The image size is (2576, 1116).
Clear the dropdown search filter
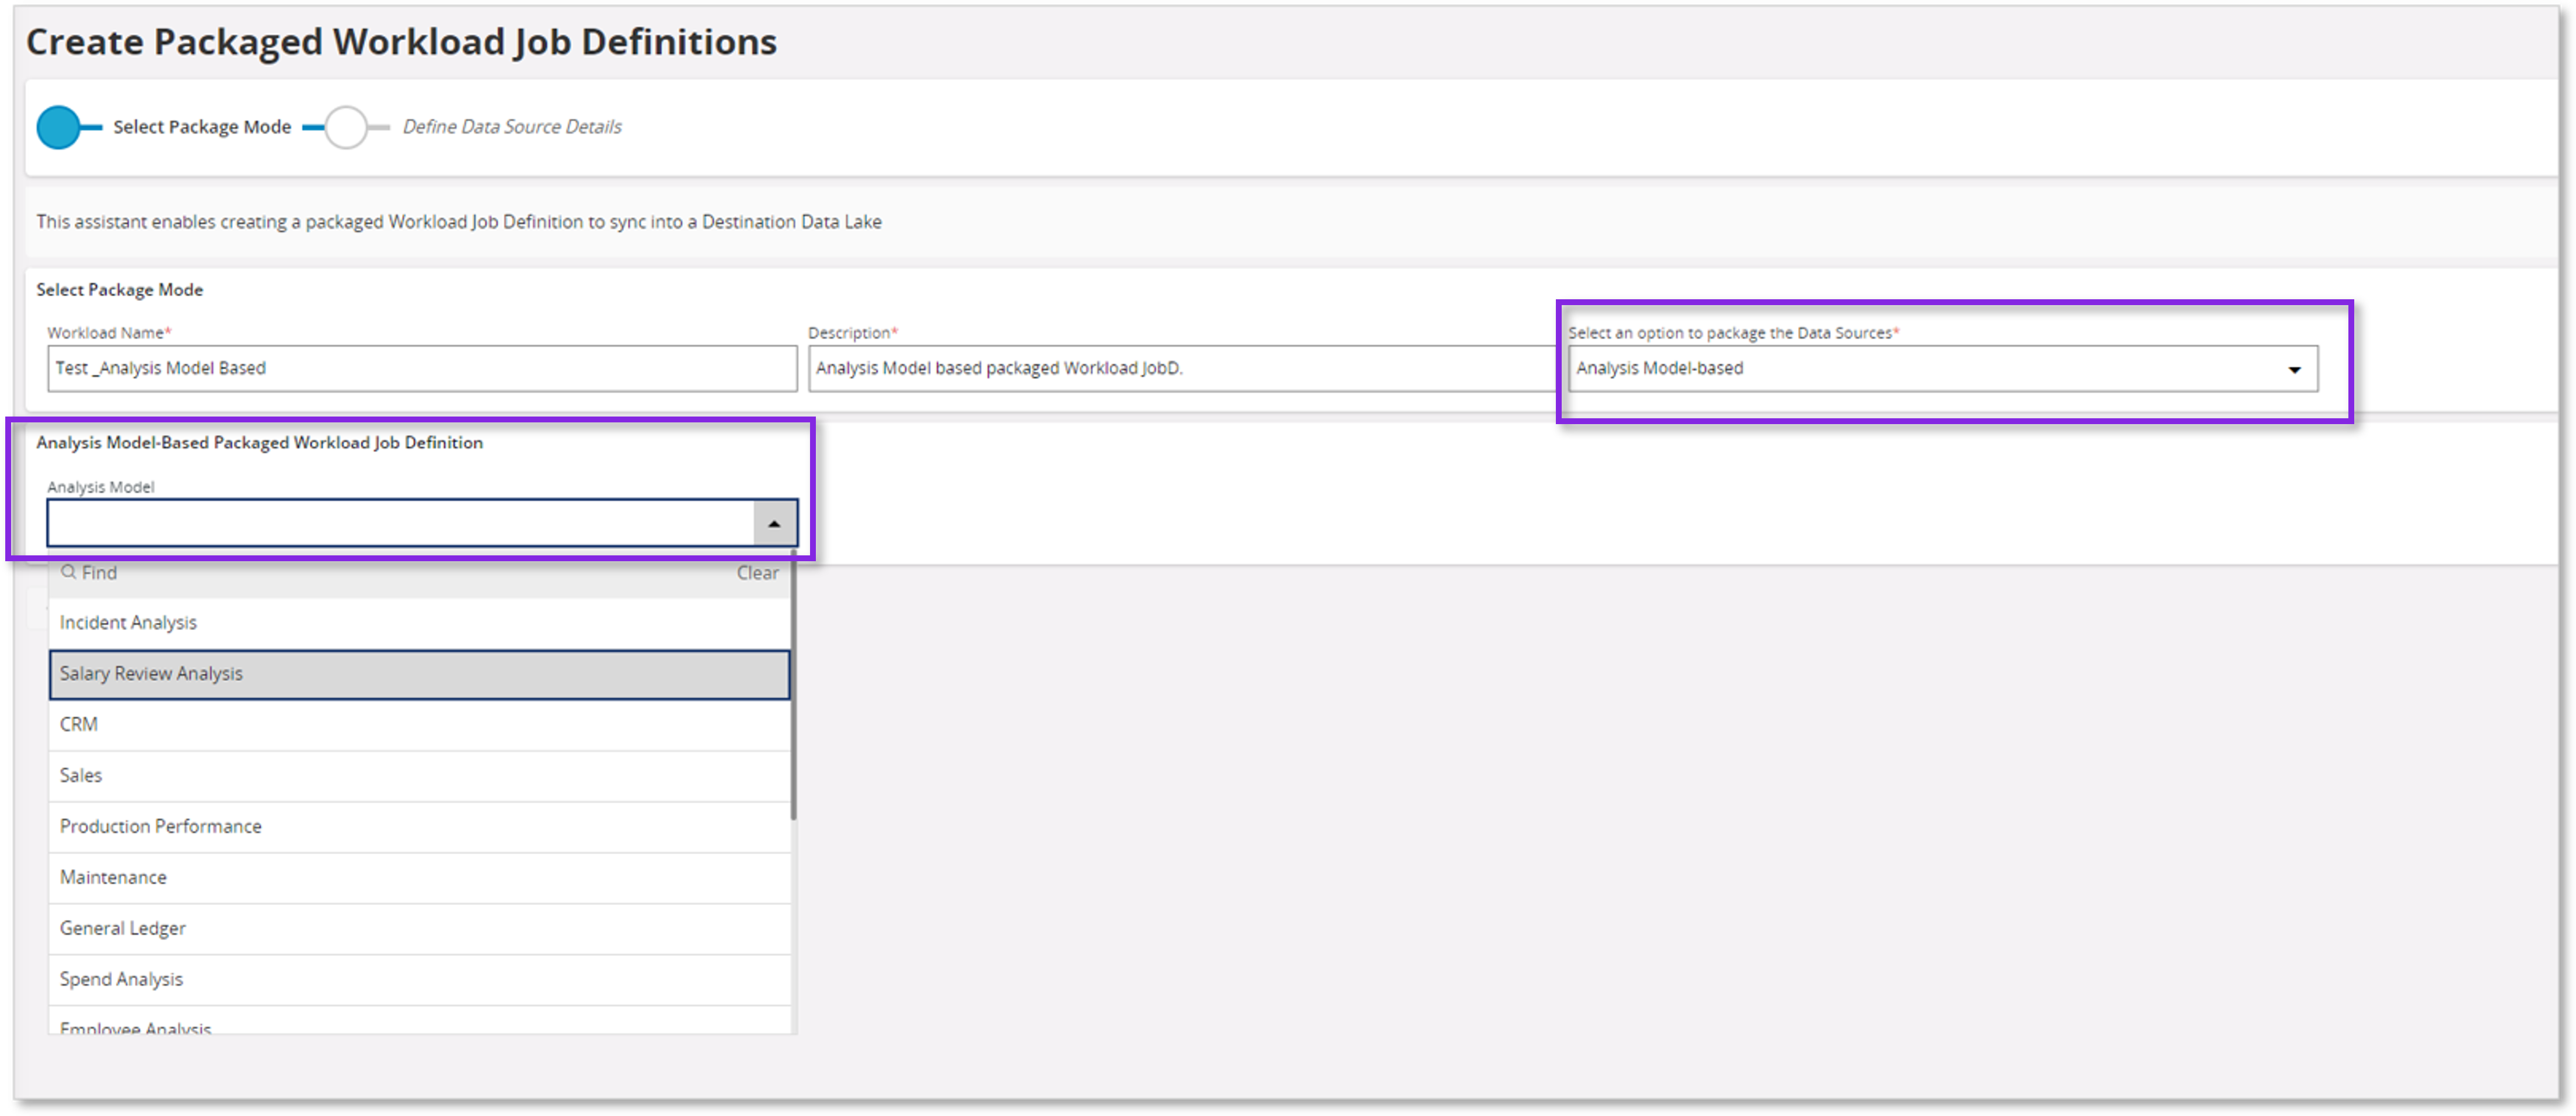(757, 573)
